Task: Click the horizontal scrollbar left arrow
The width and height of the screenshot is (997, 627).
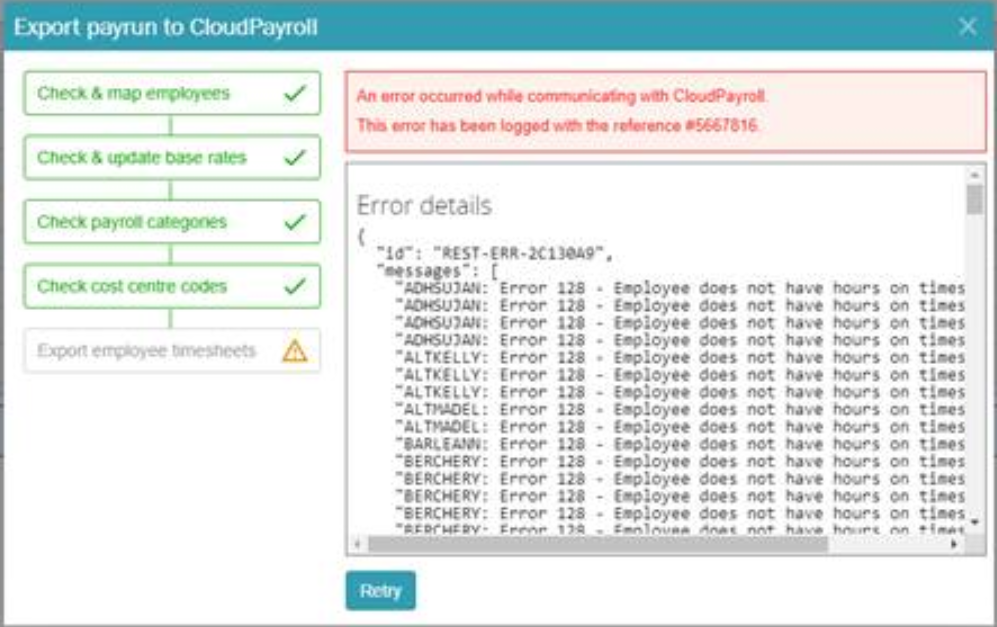Action: (x=357, y=544)
